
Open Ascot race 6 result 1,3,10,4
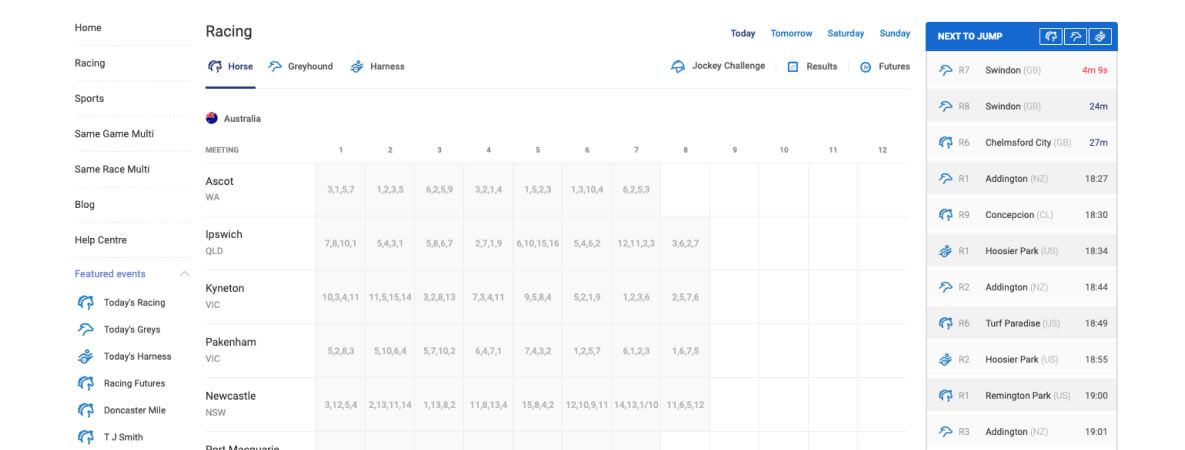coord(587,190)
